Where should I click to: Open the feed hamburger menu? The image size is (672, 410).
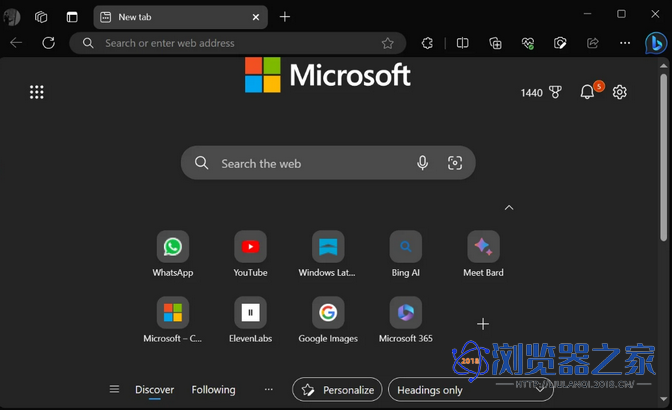click(x=114, y=389)
